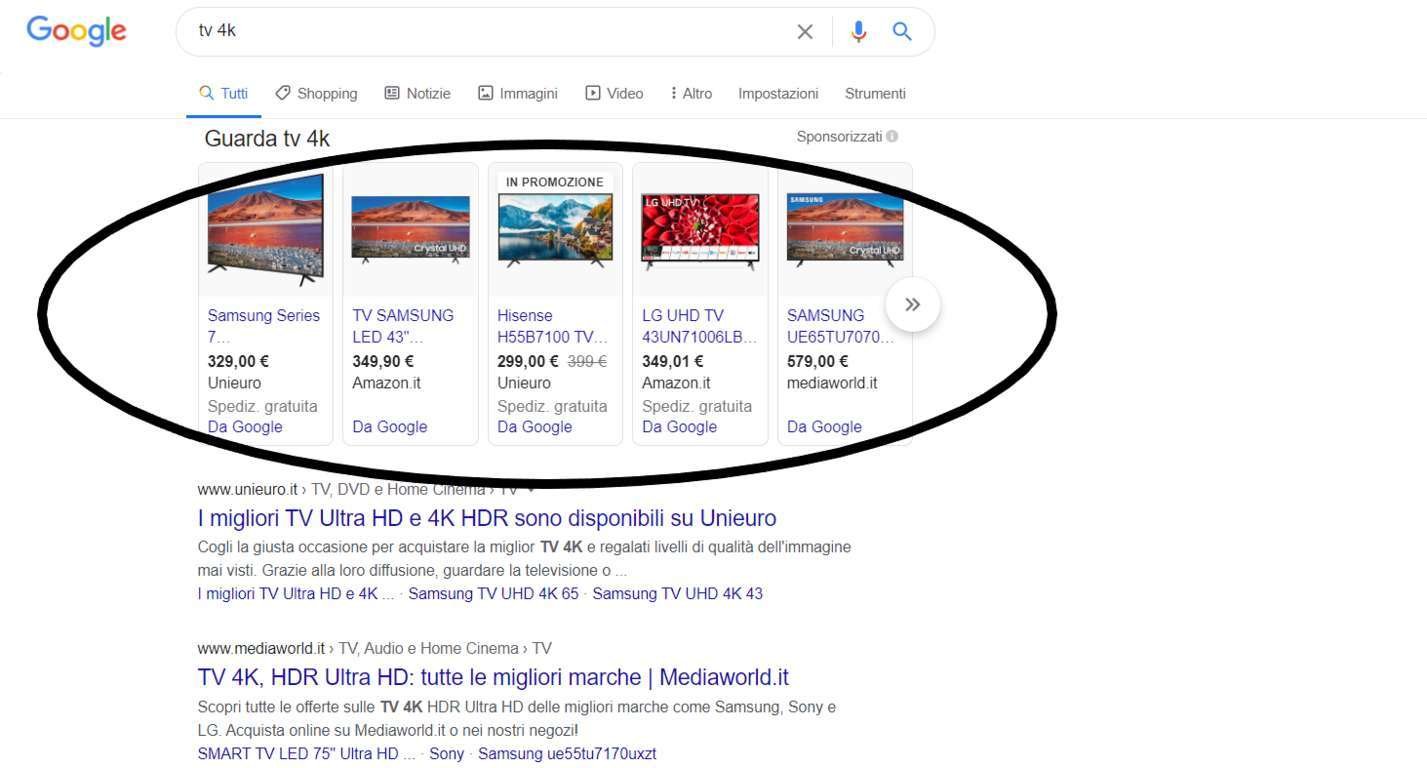Switch to the Notizie tab
The width and height of the screenshot is (1427, 768).
click(418, 93)
